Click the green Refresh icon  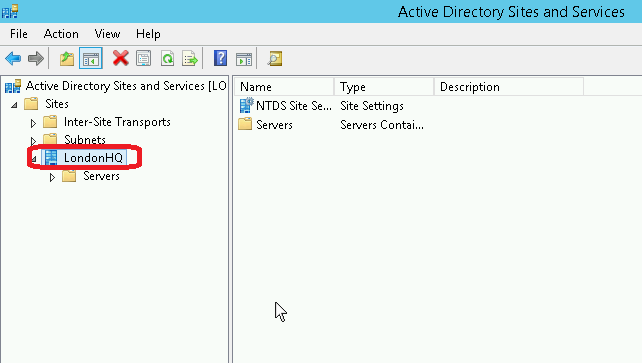pyautogui.click(x=167, y=59)
